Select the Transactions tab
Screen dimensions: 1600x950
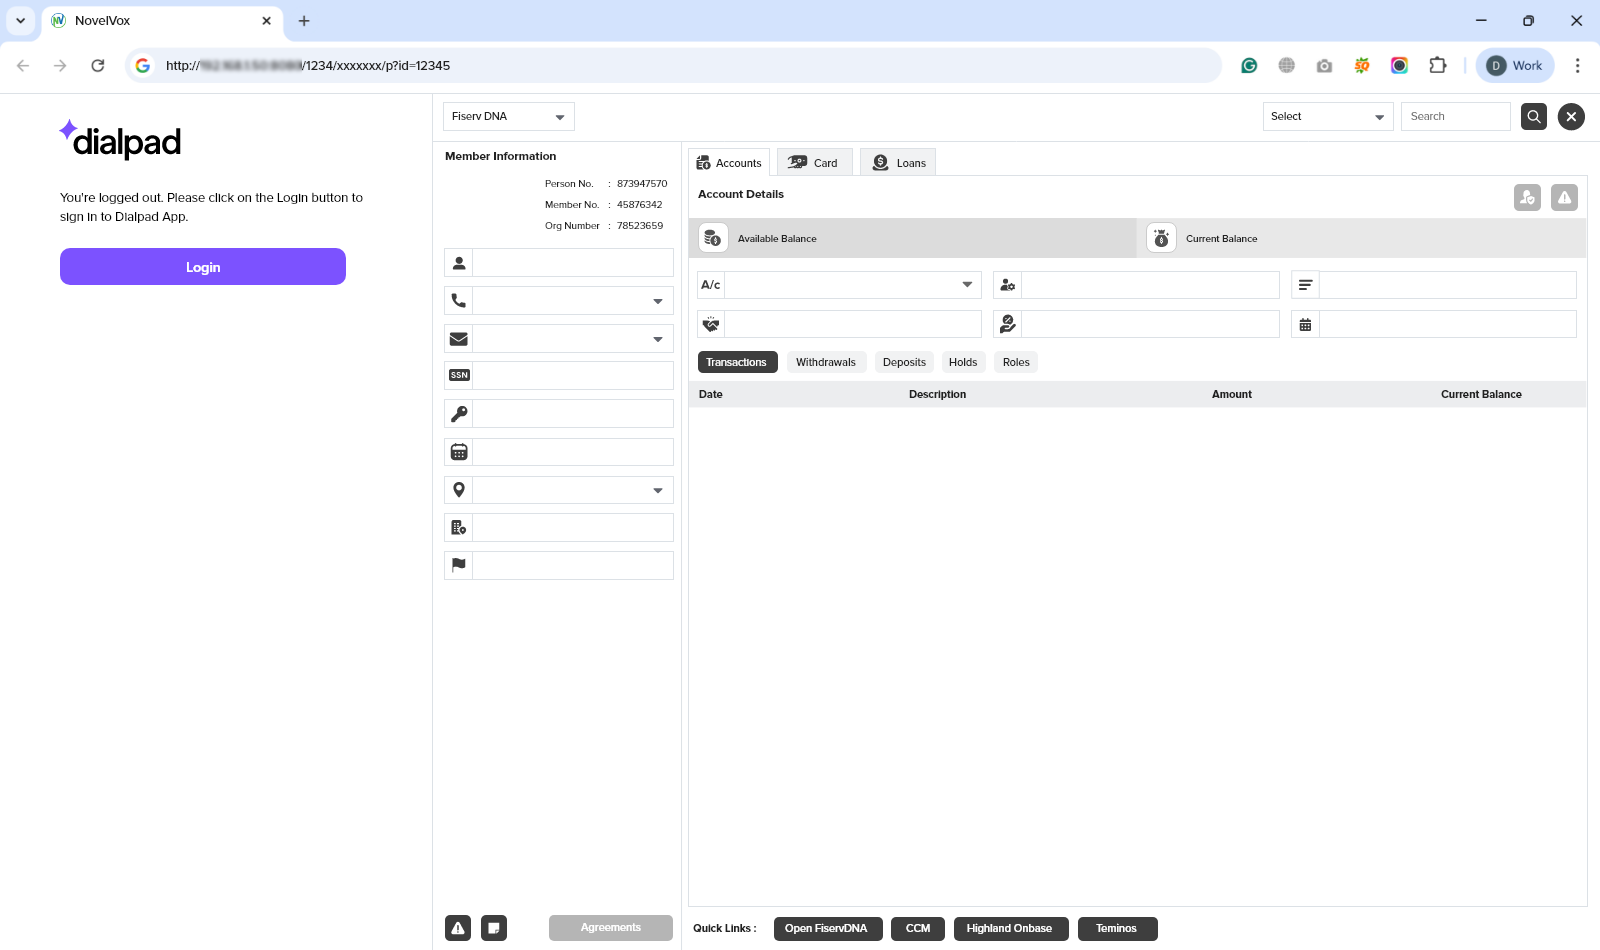[x=737, y=362]
